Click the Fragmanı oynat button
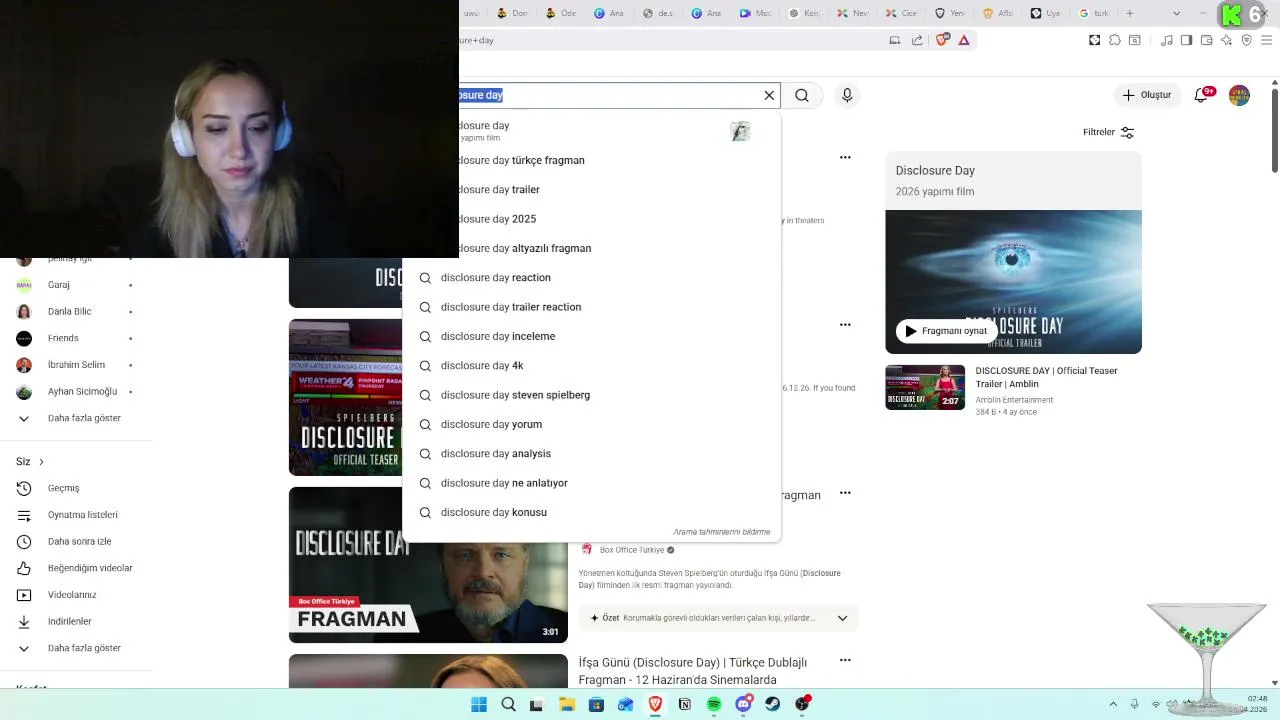Screen dimensions: 1280x720 point(946,331)
